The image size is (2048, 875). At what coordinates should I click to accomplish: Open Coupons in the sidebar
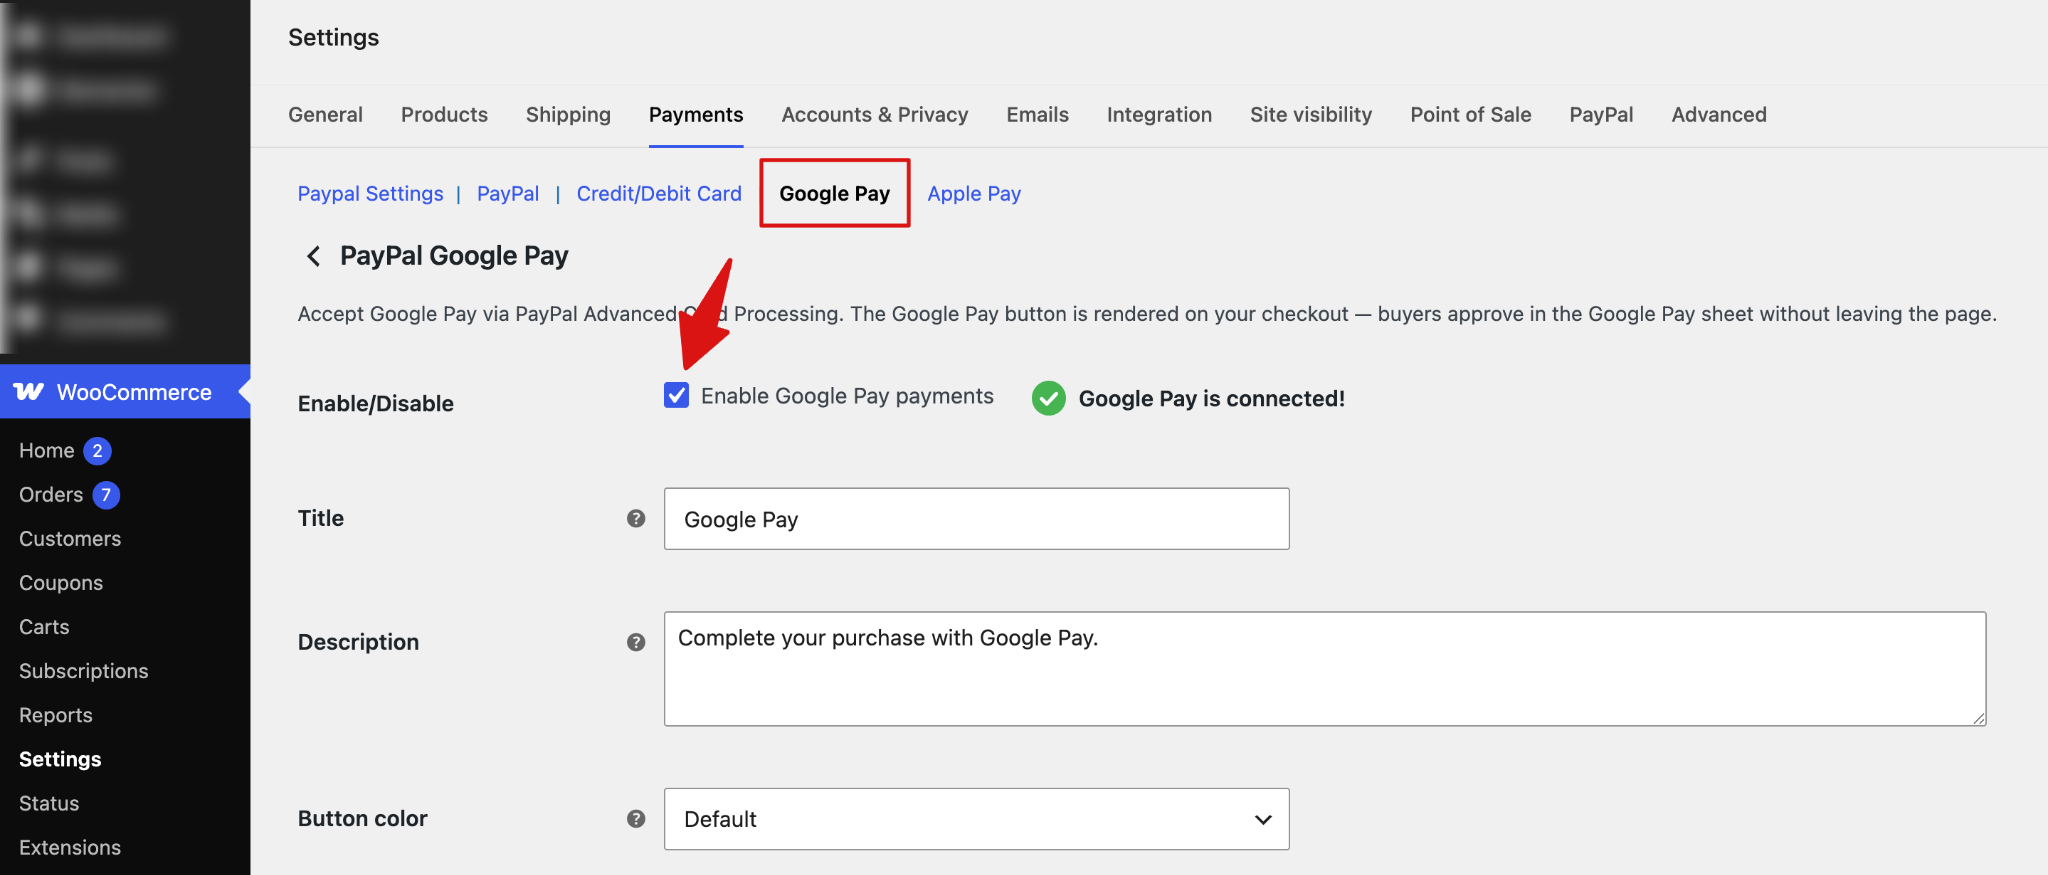[61, 583]
